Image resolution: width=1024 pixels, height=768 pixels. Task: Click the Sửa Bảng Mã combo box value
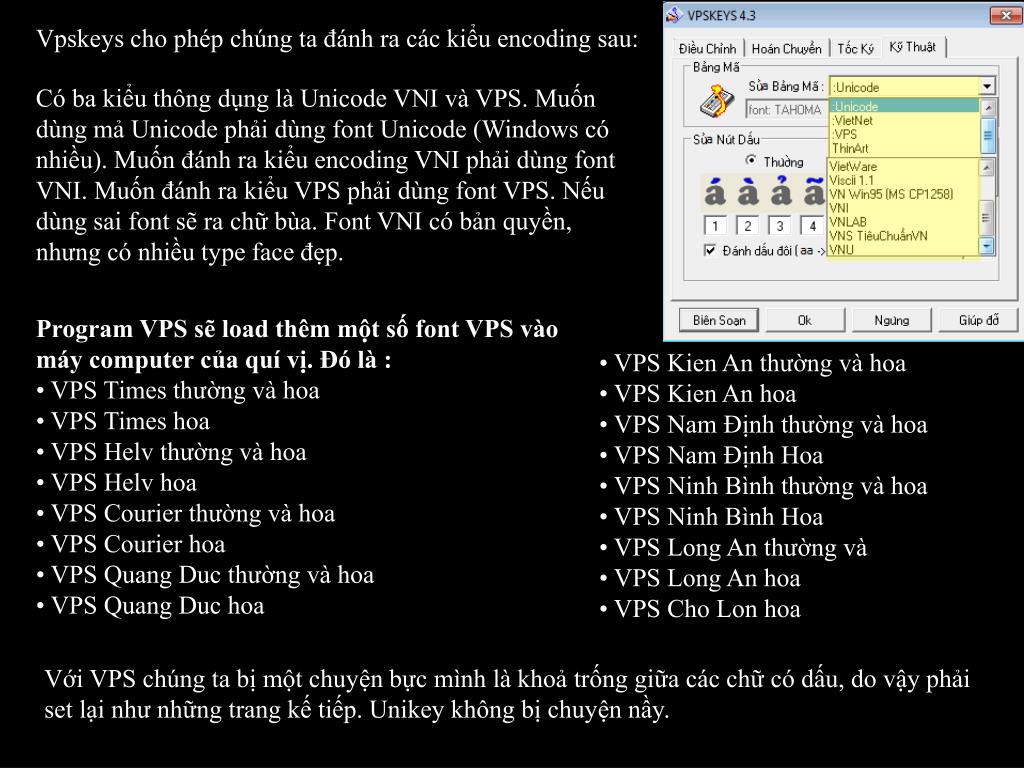click(x=904, y=86)
